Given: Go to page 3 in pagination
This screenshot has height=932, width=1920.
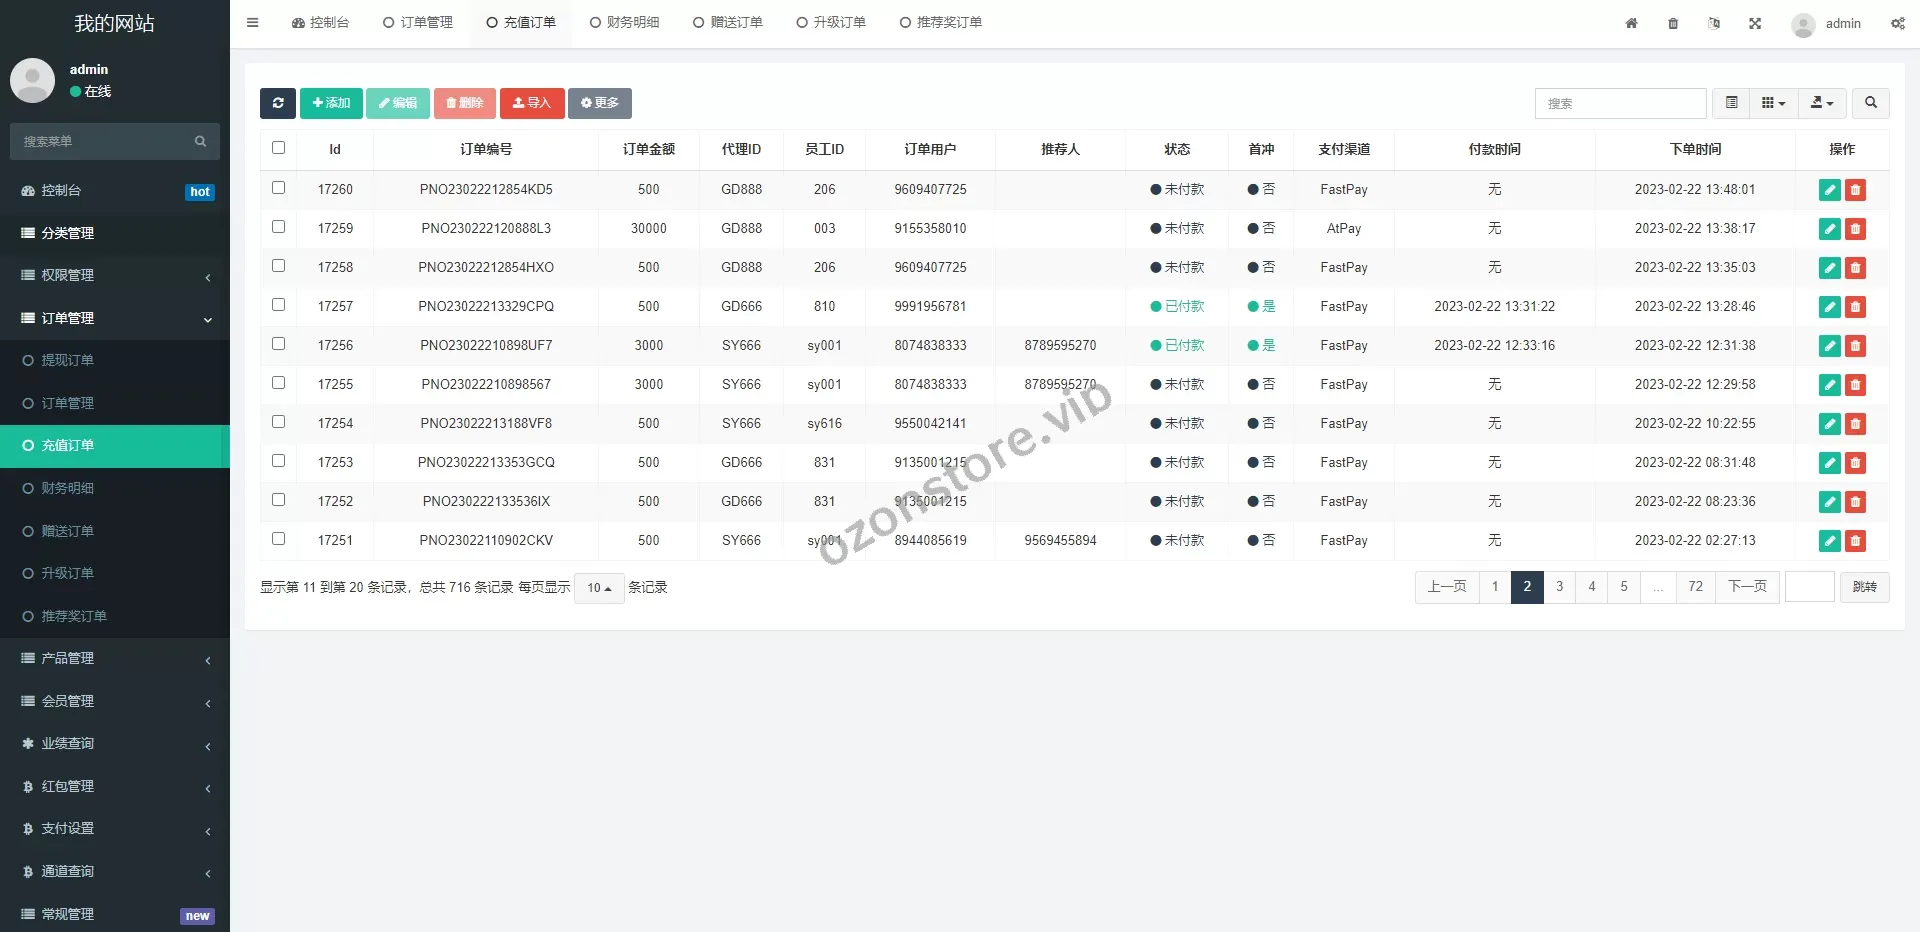Looking at the screenshot, I should (1559, 587).
